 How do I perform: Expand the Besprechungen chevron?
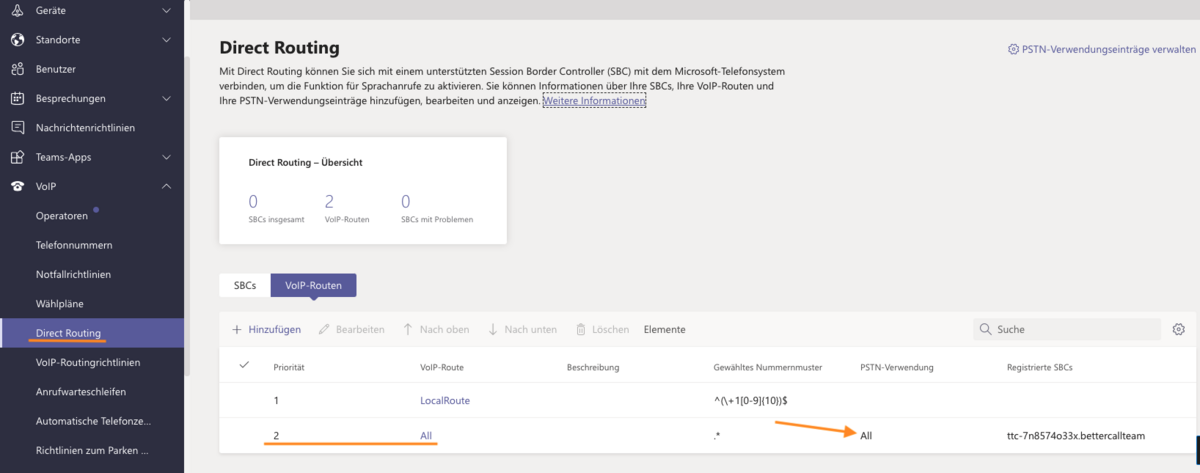click(x=166, y=98)
